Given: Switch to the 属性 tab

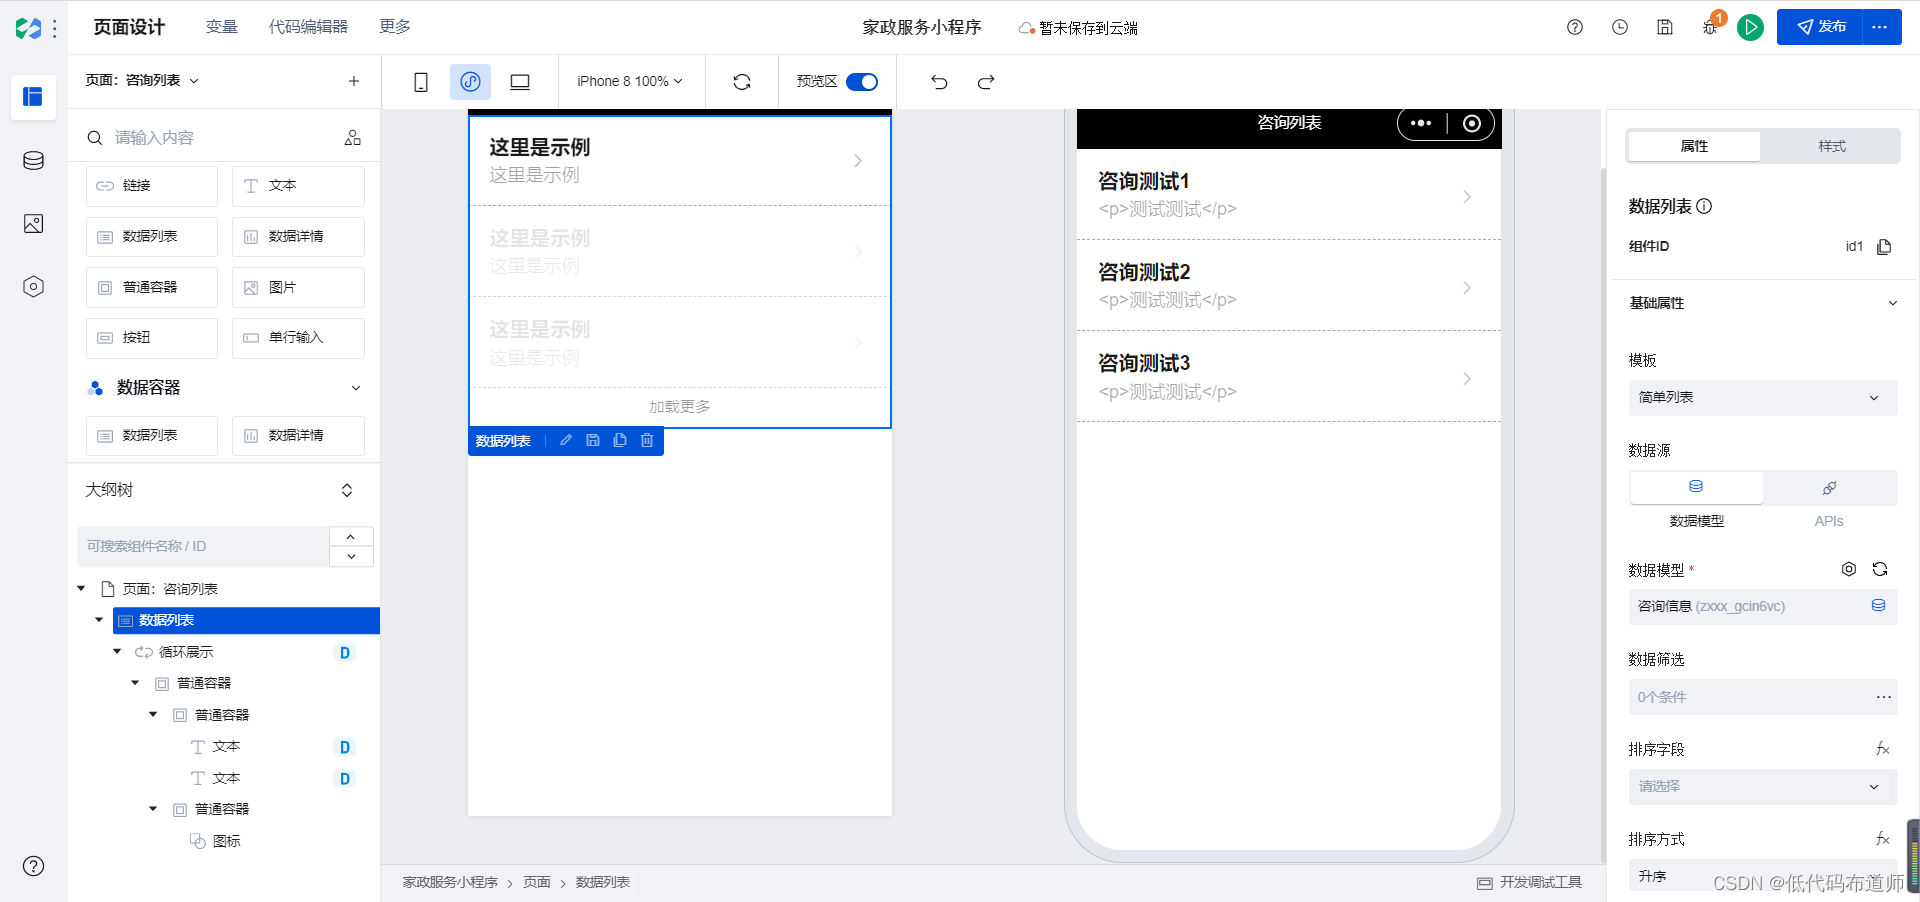Looking at the screenshot, I should click(1694, 146).
